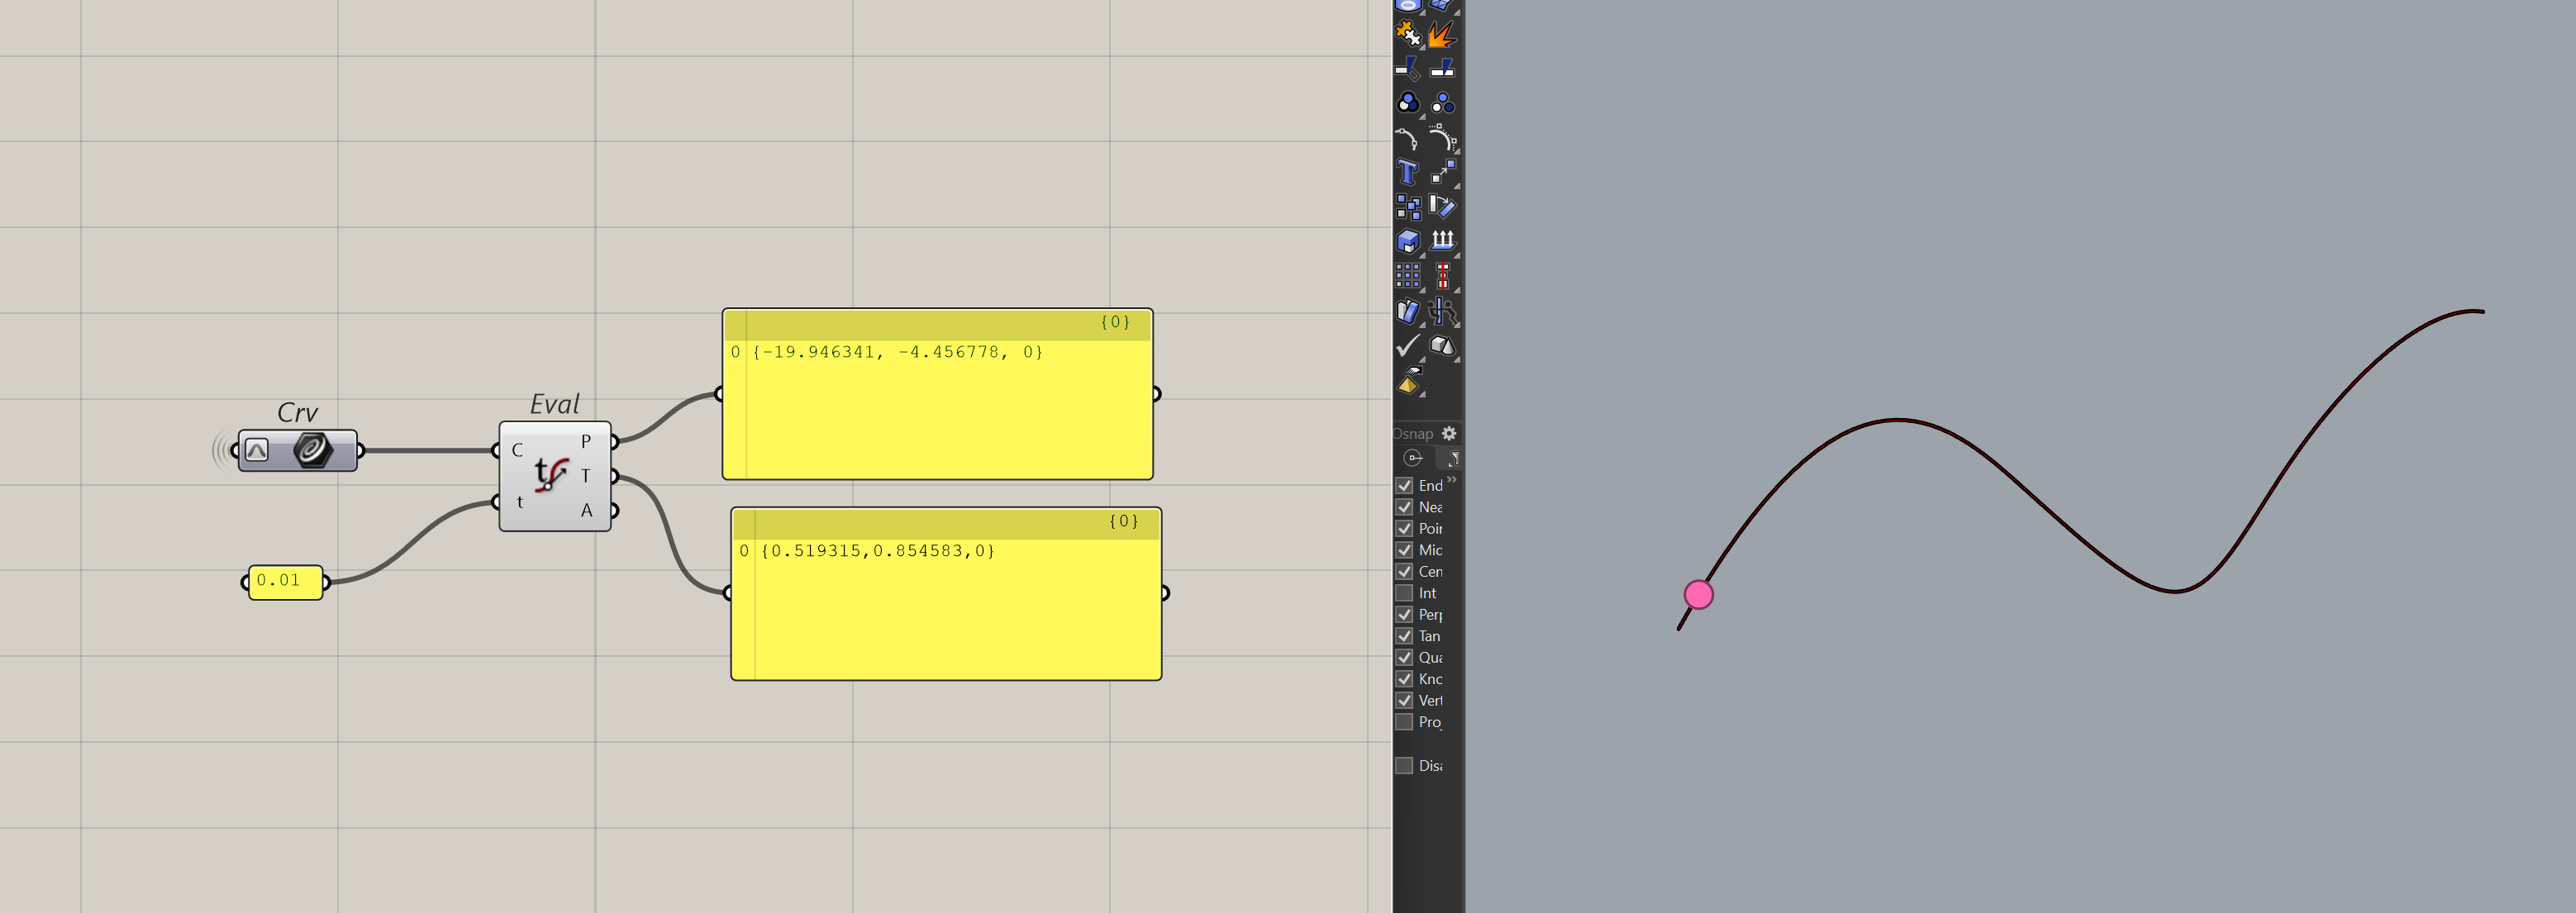
Task: Toggle the Disable osnap checkbox
Action: click(x=1404, y=765)
